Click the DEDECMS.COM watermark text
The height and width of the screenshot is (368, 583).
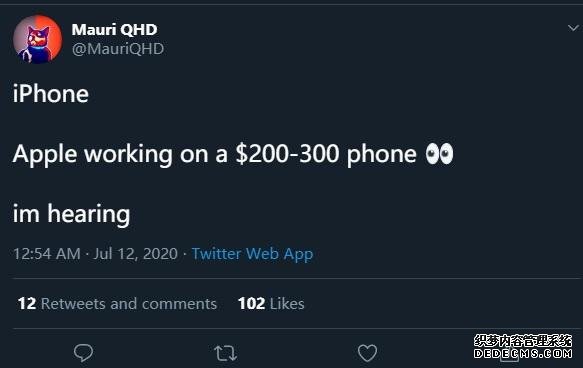(x=523, y=353)
